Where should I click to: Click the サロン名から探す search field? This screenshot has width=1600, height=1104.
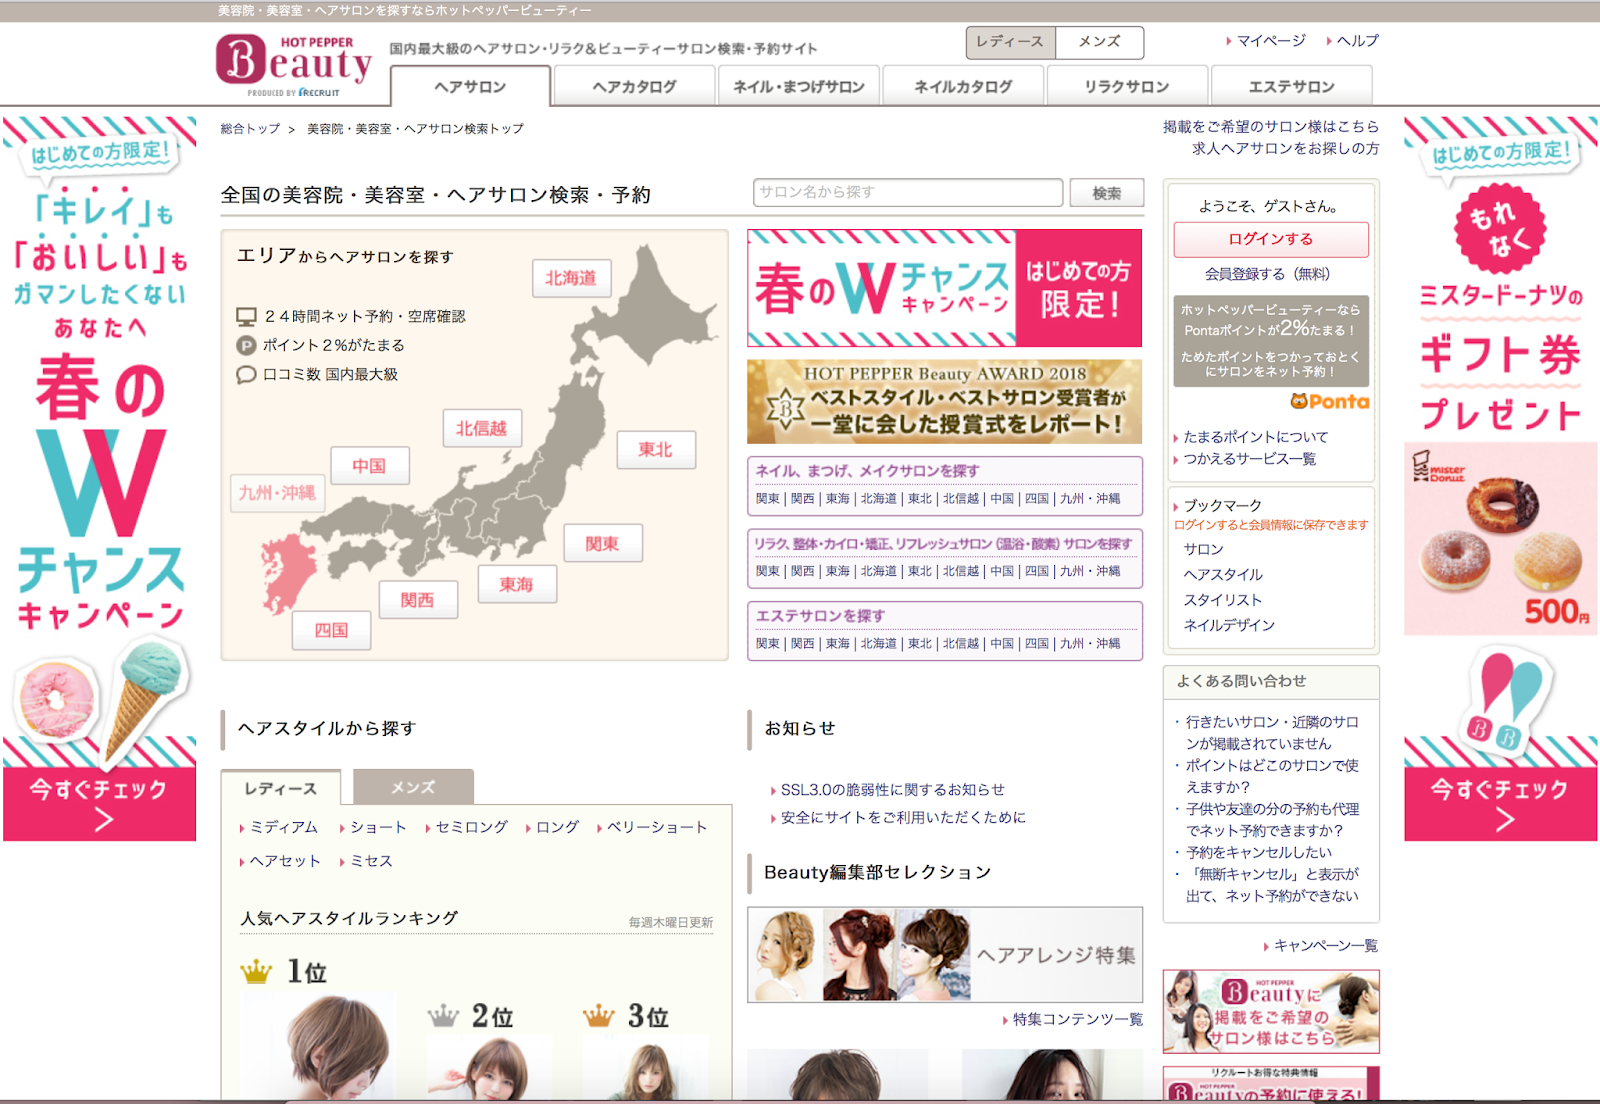(908, 193)
